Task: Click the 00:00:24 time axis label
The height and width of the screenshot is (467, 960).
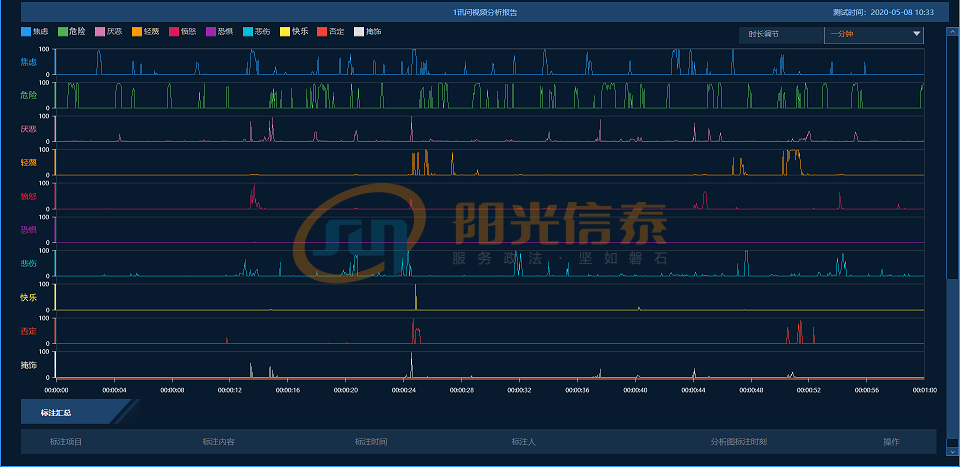Action: coord(403,389)
